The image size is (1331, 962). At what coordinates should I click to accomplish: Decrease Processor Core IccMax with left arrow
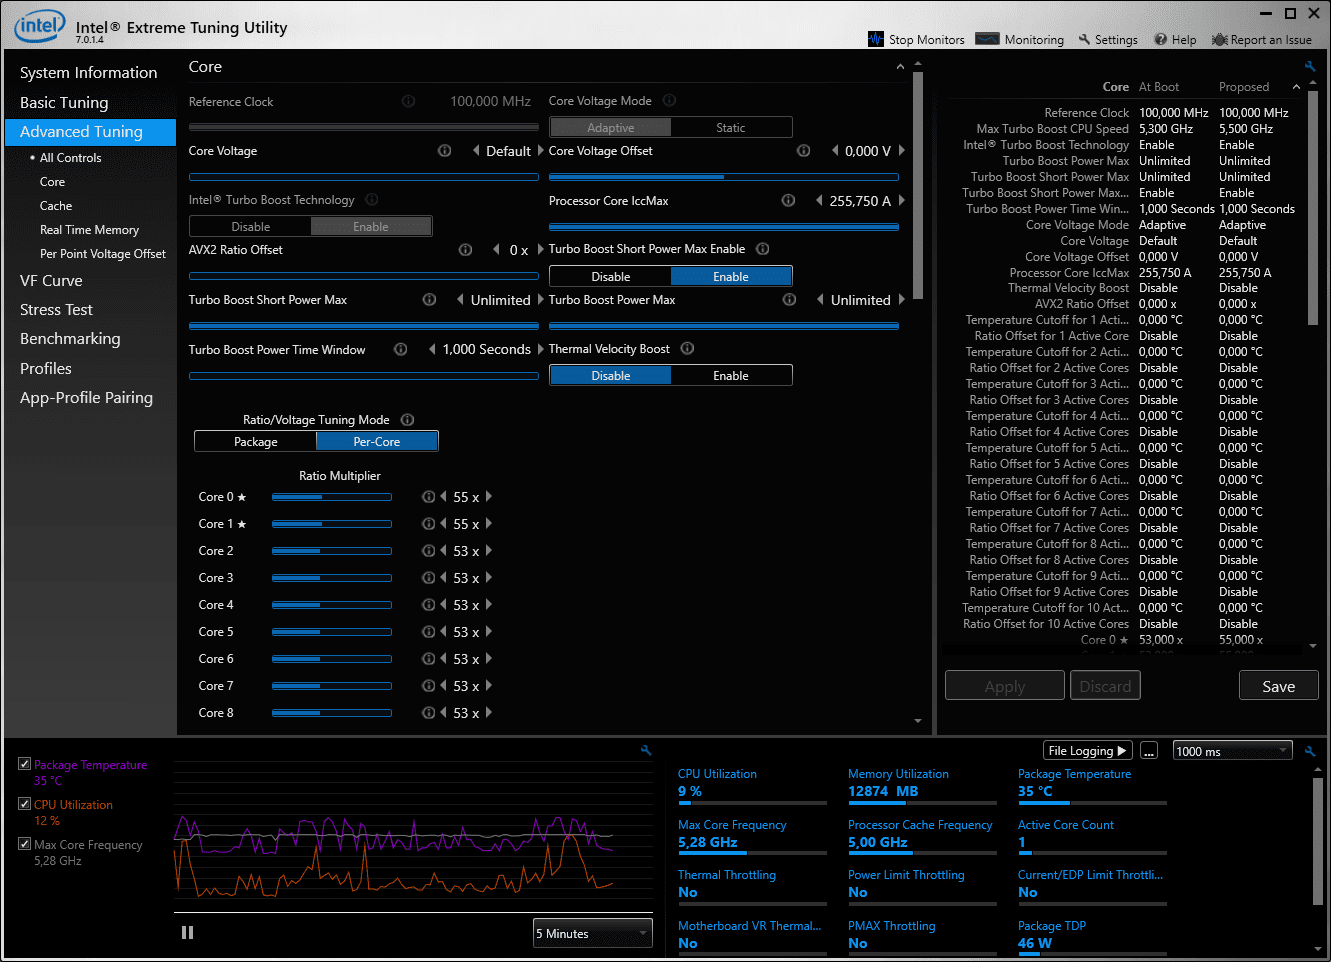pos(820,200)
